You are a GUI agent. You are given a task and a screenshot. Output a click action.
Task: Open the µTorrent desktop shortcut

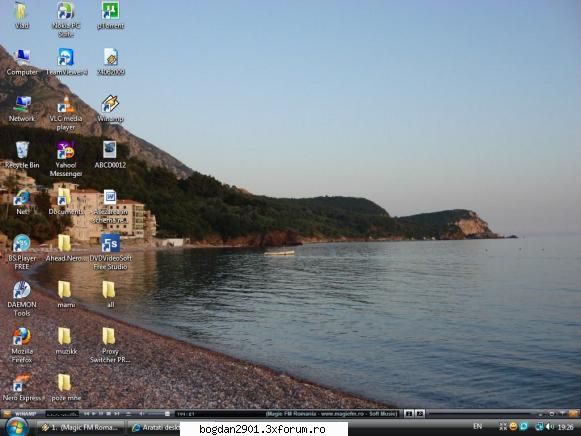click(110, 15)
